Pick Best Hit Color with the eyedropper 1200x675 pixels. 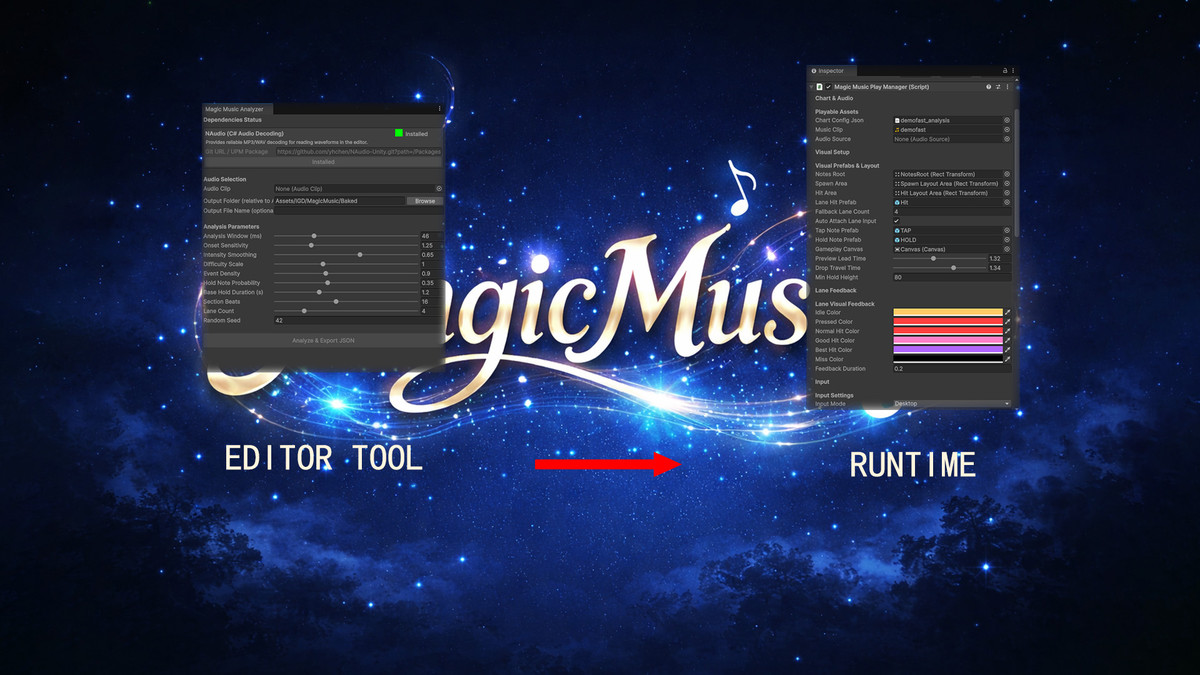tap(1008, 350)
